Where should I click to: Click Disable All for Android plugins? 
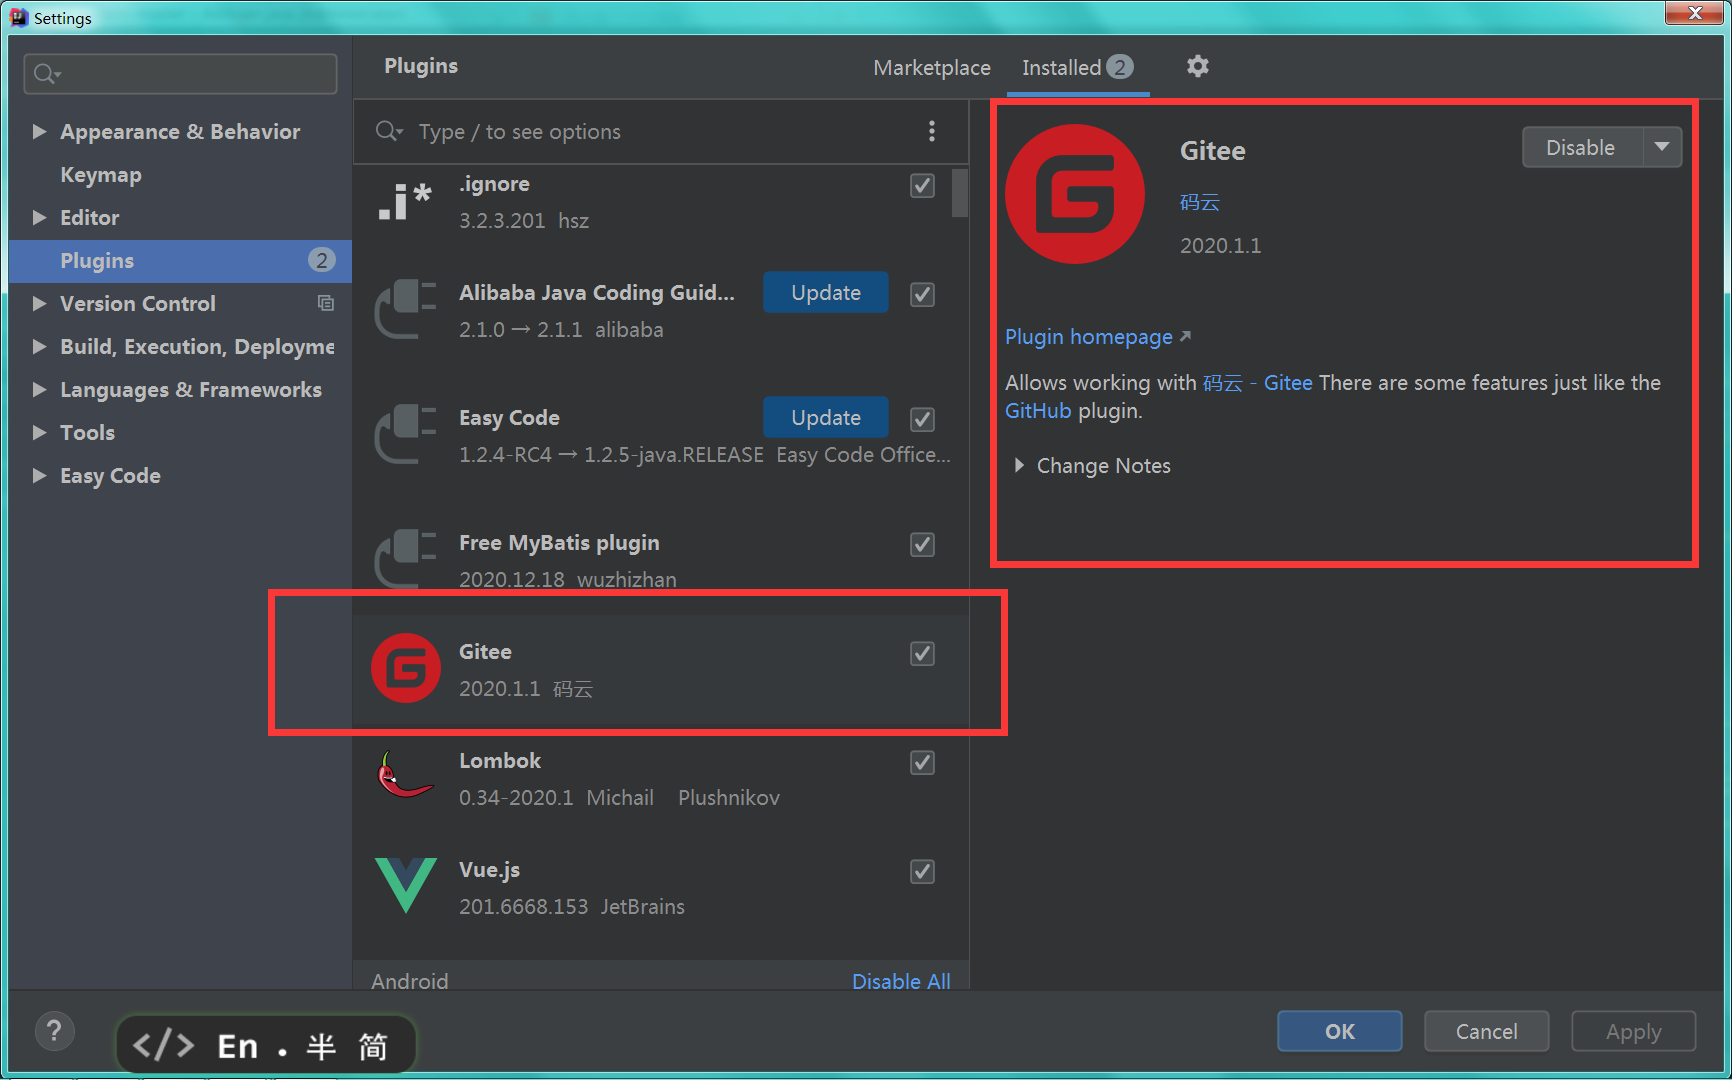900,981
